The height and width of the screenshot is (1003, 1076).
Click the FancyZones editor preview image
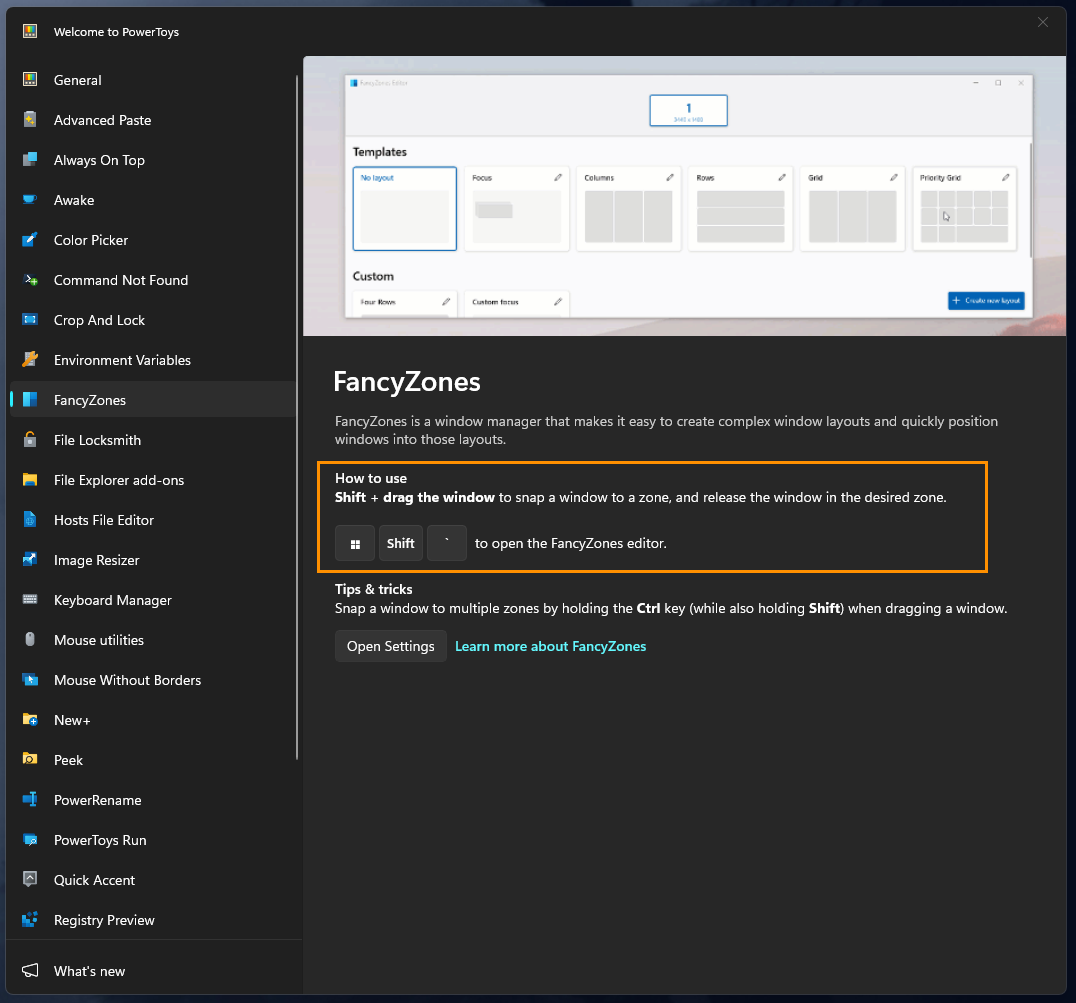point(684,196)
